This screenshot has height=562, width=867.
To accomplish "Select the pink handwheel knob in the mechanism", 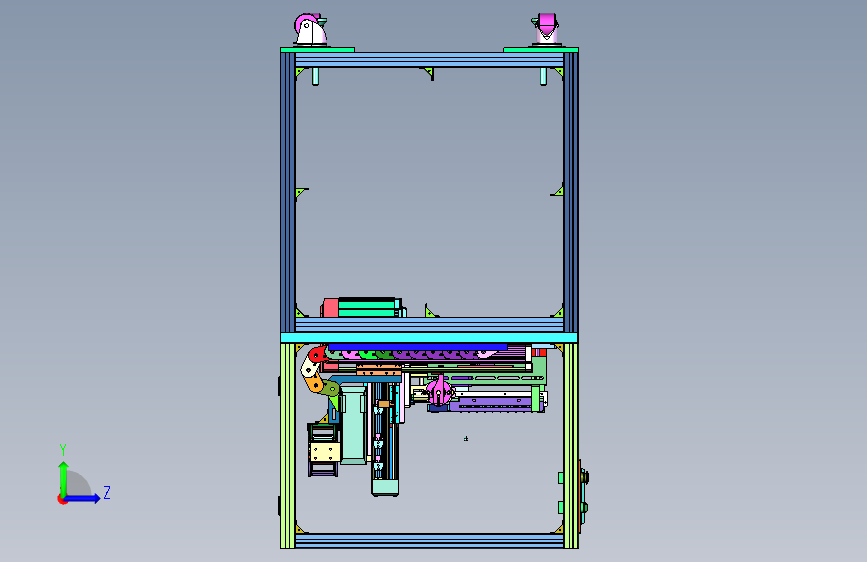I will pyautogui.click(x=439, y=391).
